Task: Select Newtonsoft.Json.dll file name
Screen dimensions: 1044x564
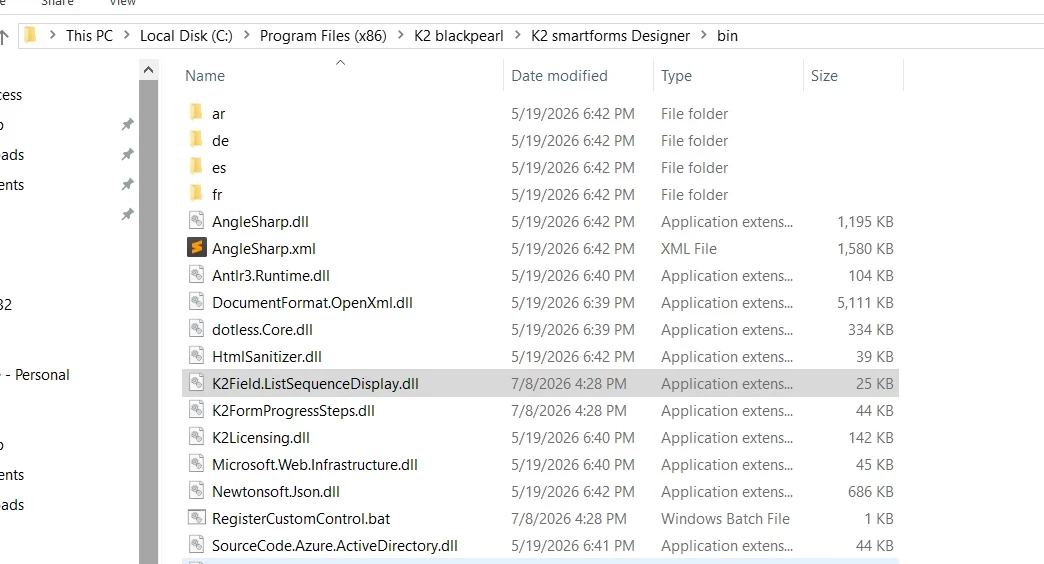Action: coord(276,492)
